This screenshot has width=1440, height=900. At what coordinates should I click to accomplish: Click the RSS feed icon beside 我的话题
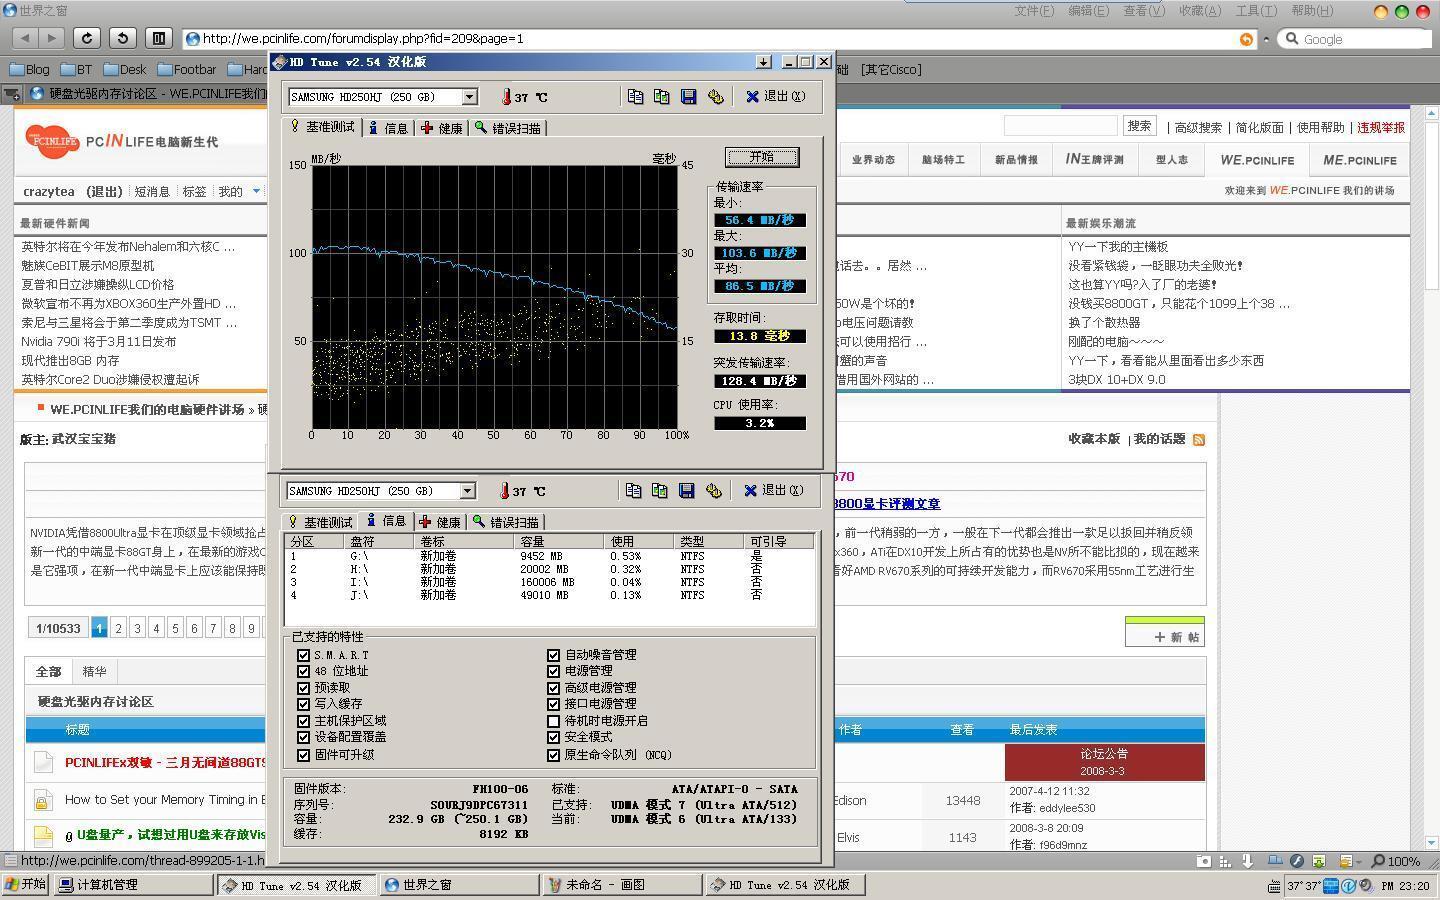click(1199, 439)
